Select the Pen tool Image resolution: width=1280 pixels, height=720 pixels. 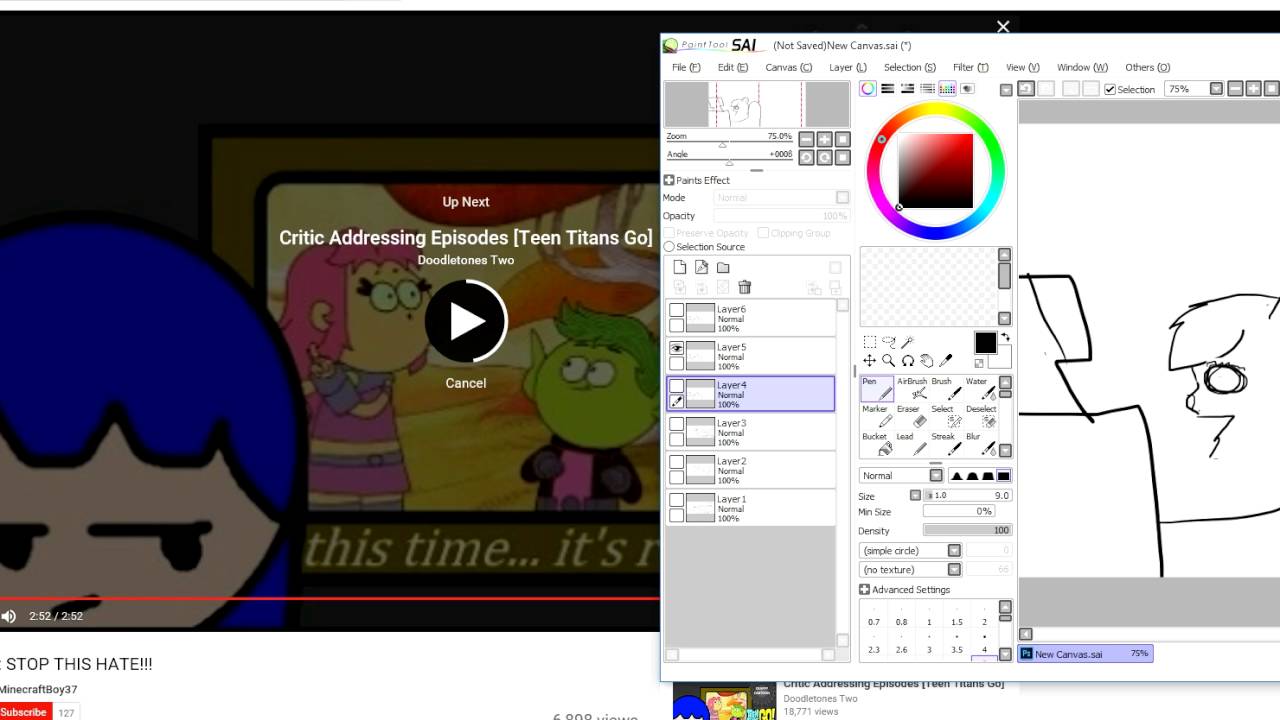coord(877,389)
